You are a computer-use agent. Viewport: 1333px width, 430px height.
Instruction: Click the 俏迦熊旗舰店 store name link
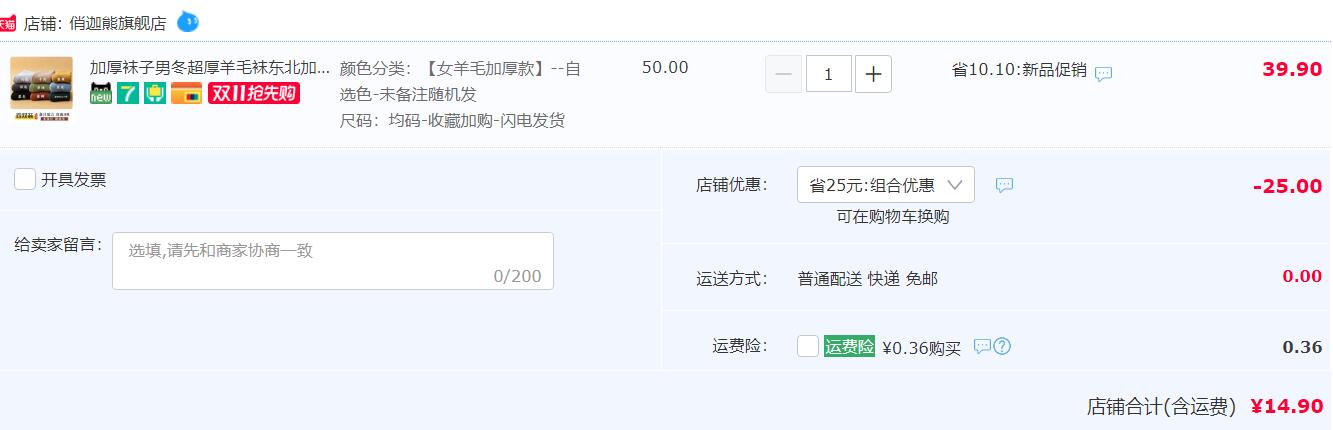pyautogui.click(x=118, y=23)
